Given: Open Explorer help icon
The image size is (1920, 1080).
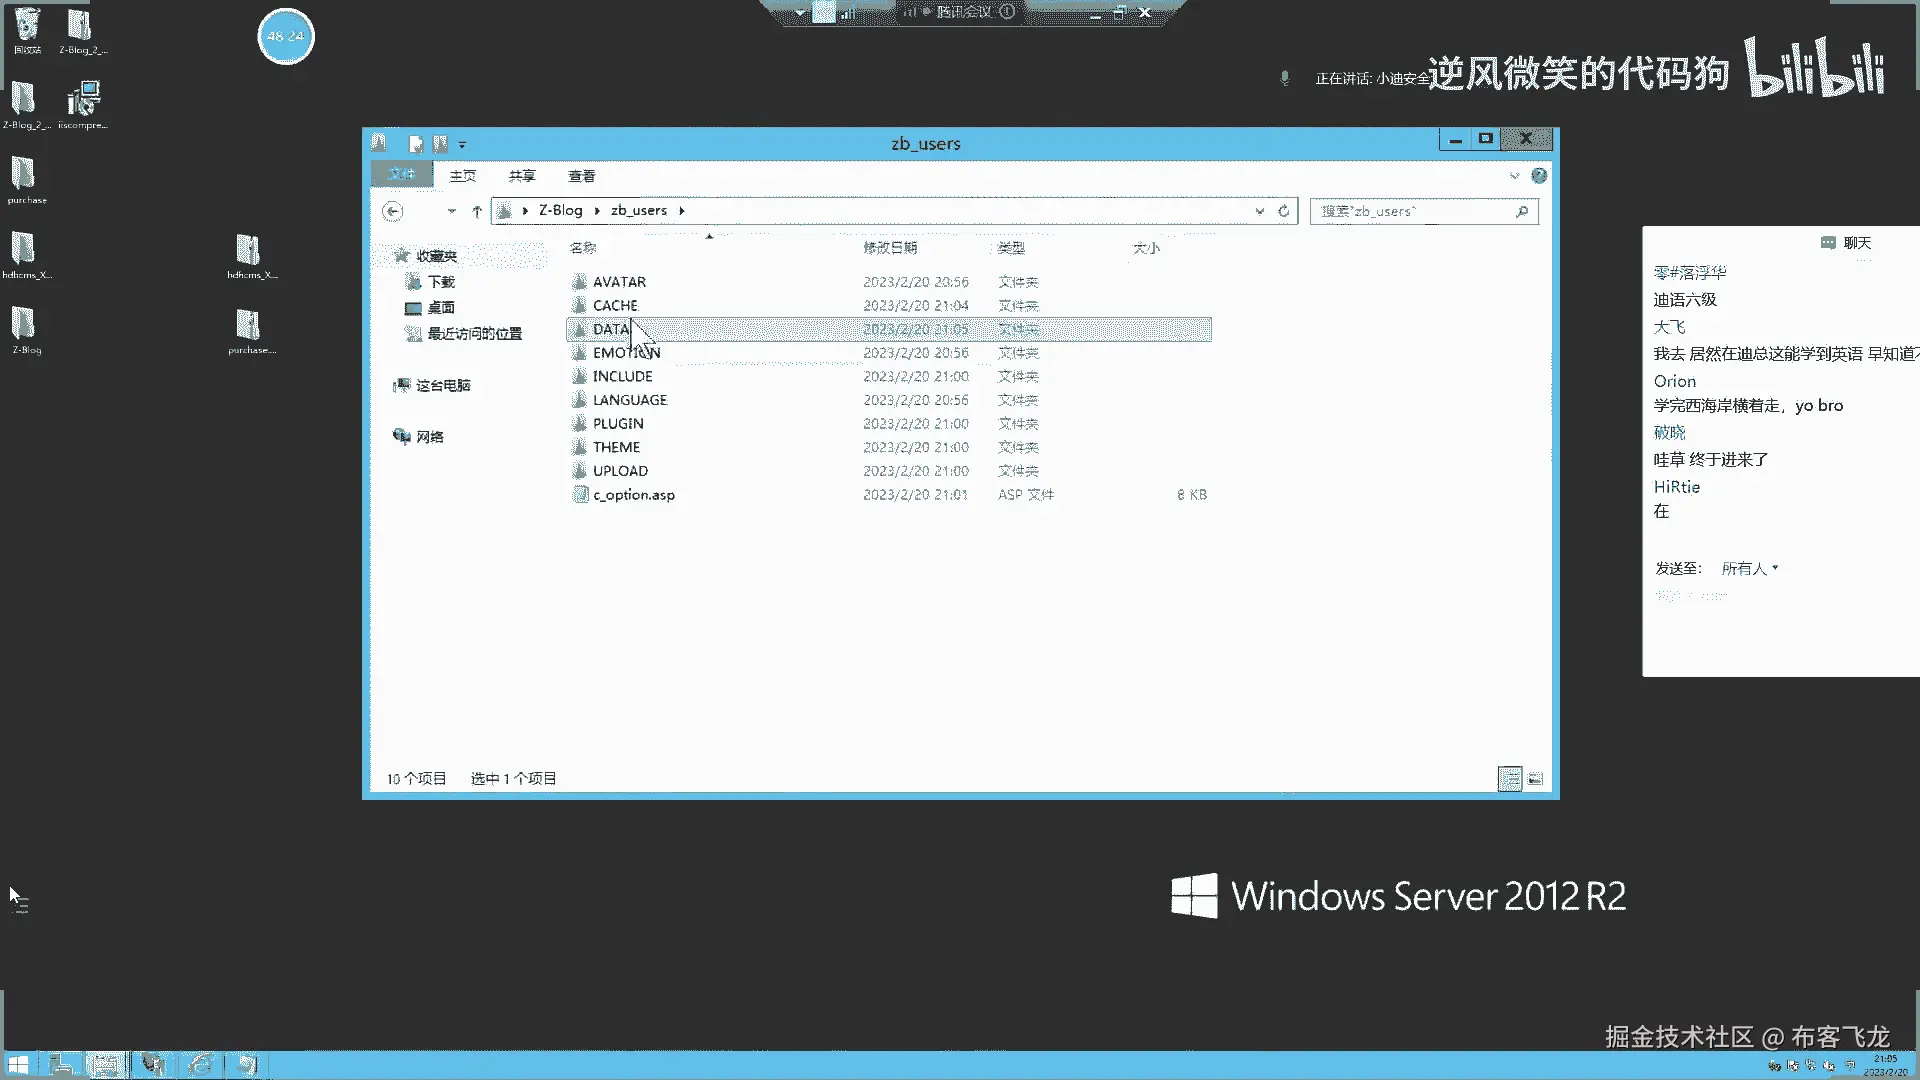Looking at the screenshot, I should (x=1539, y=176).
